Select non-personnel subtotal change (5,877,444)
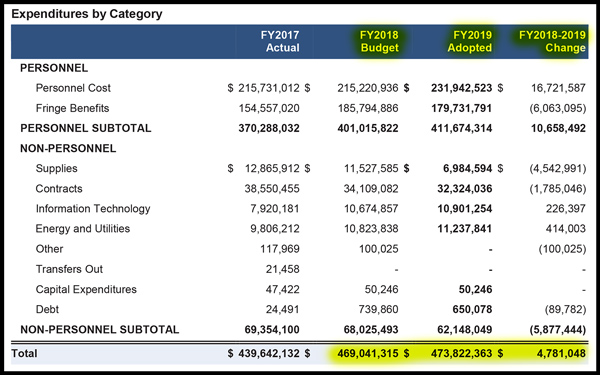Screen dimensions: 600x375 click(558, 329)
